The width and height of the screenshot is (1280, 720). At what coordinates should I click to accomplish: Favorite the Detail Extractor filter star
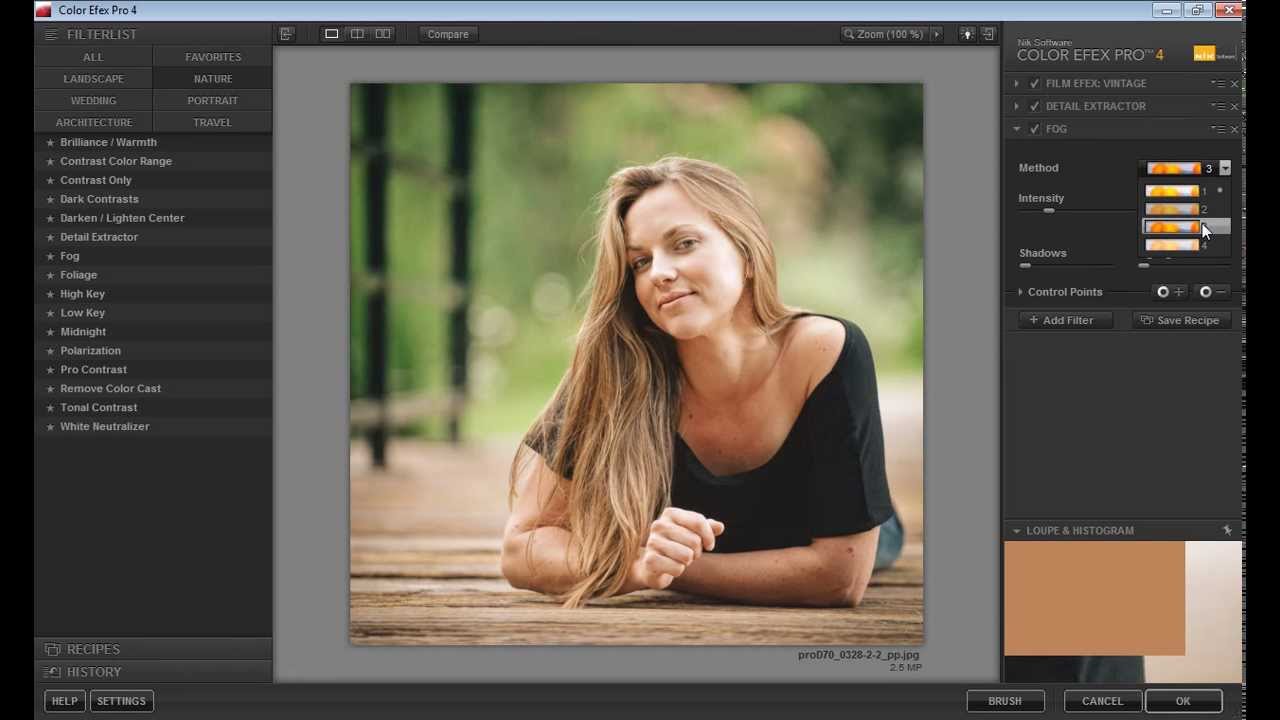(50, 237)
